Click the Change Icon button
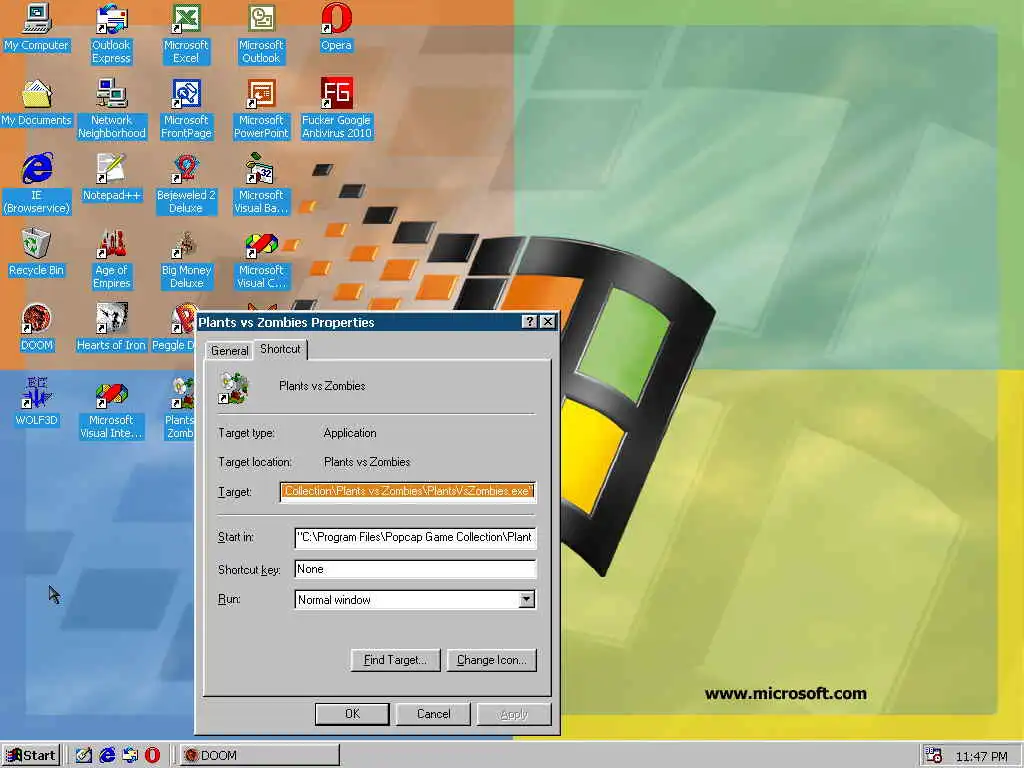The image size is (1024, 768). click(492, 660)
